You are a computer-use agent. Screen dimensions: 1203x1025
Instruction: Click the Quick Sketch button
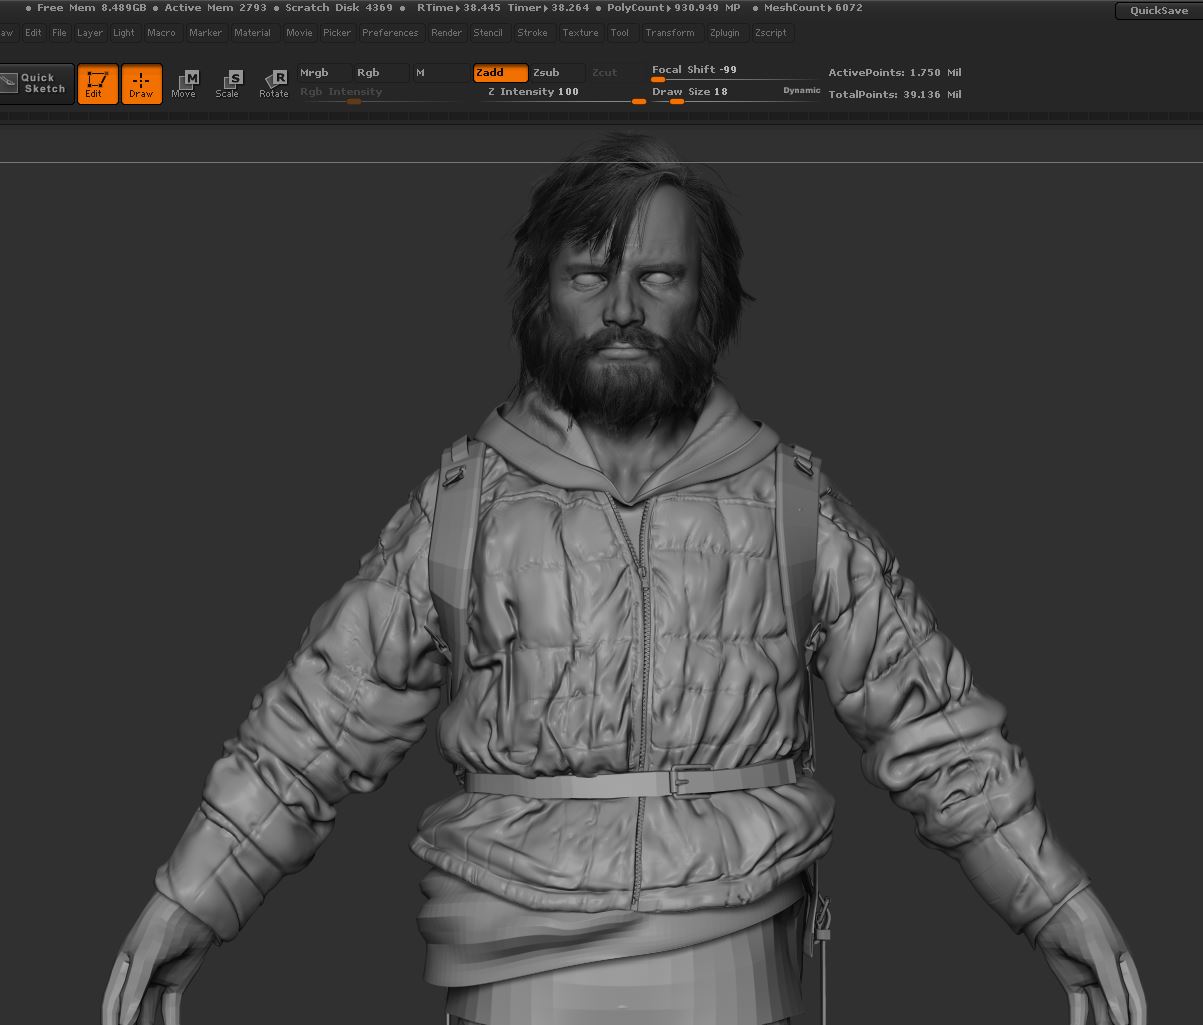36,83
